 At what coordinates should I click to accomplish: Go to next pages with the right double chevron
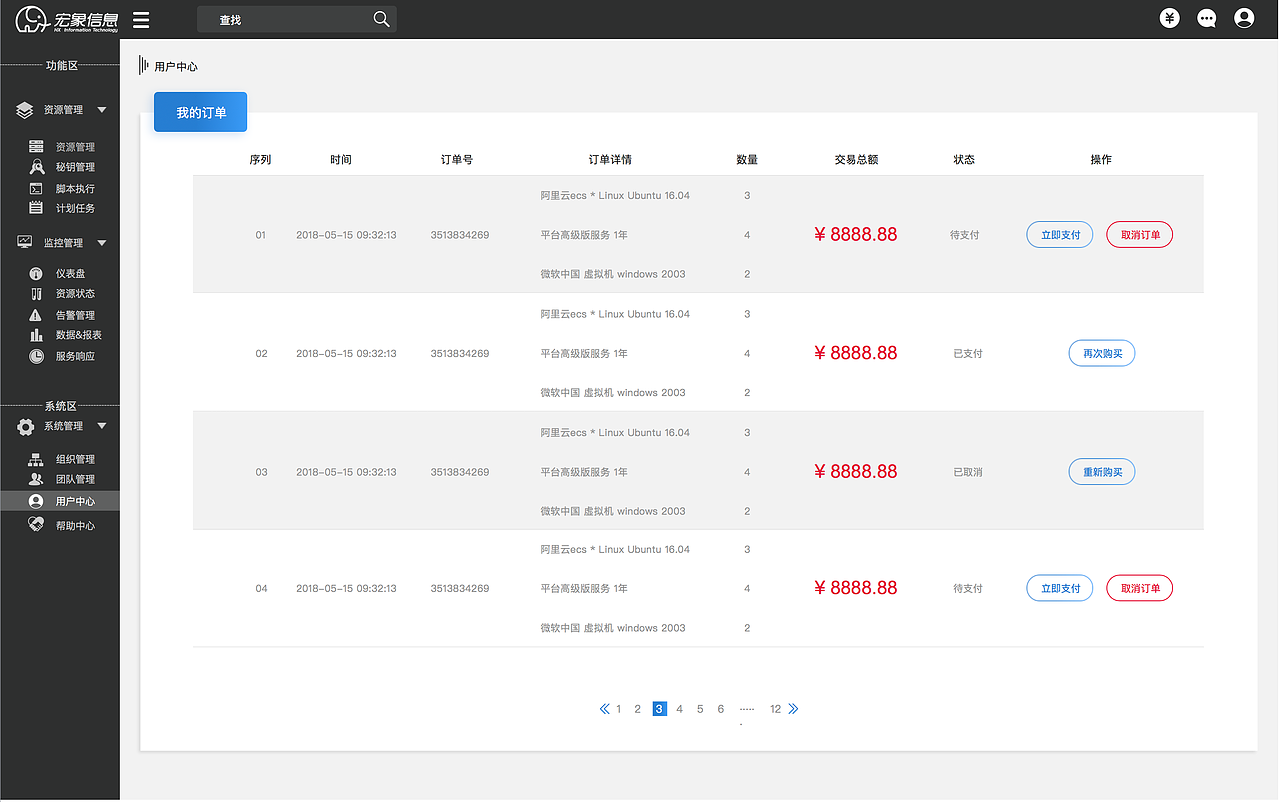click(x=793, y=709)
